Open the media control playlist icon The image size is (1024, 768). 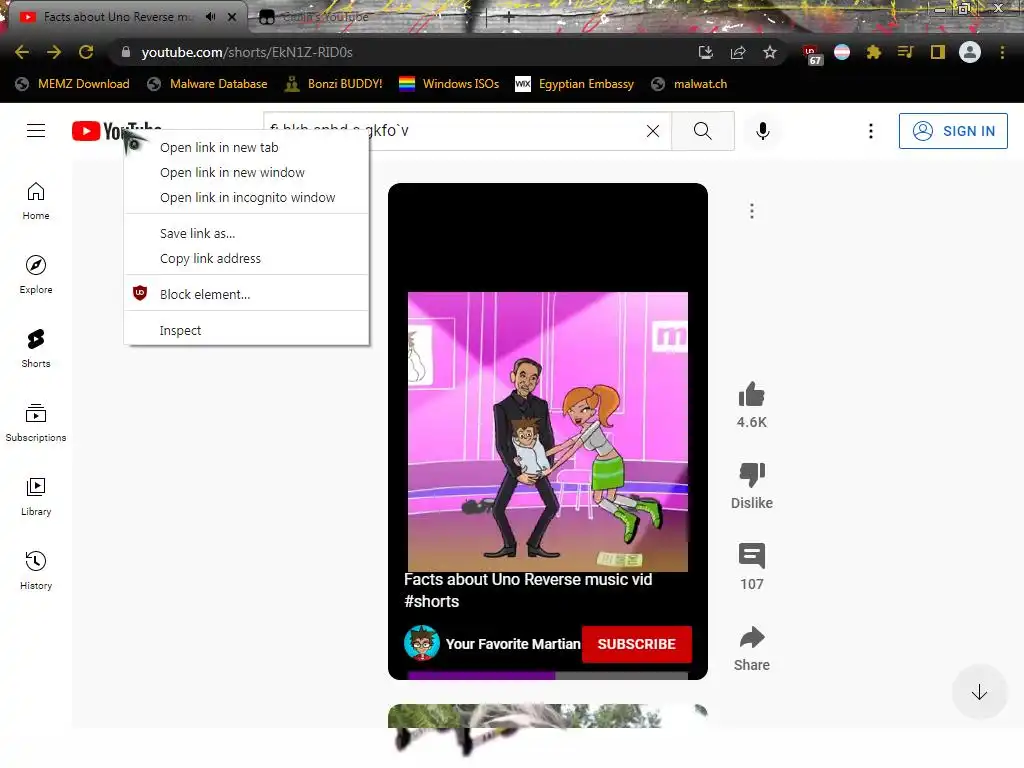[x=905, y=52]
